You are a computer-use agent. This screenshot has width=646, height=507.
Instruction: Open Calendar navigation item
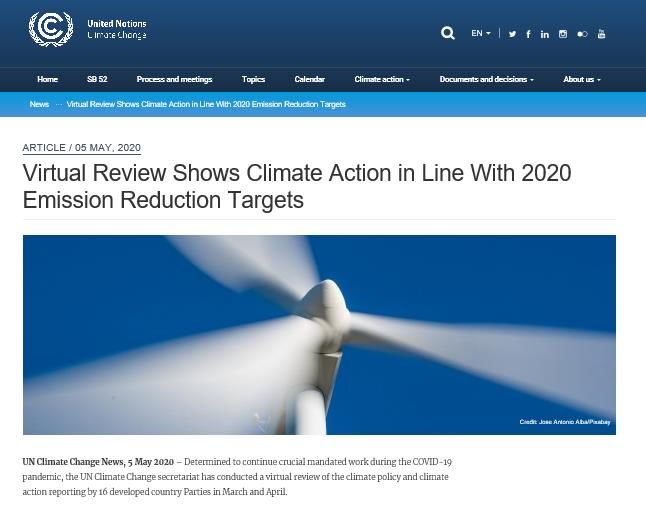click(x=309, y=79)
